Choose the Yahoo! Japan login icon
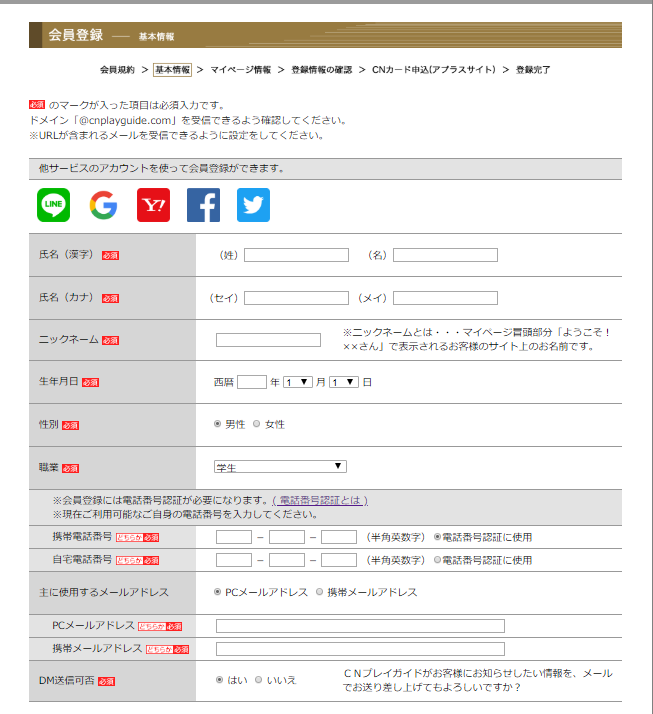 (x=153, y=205)
